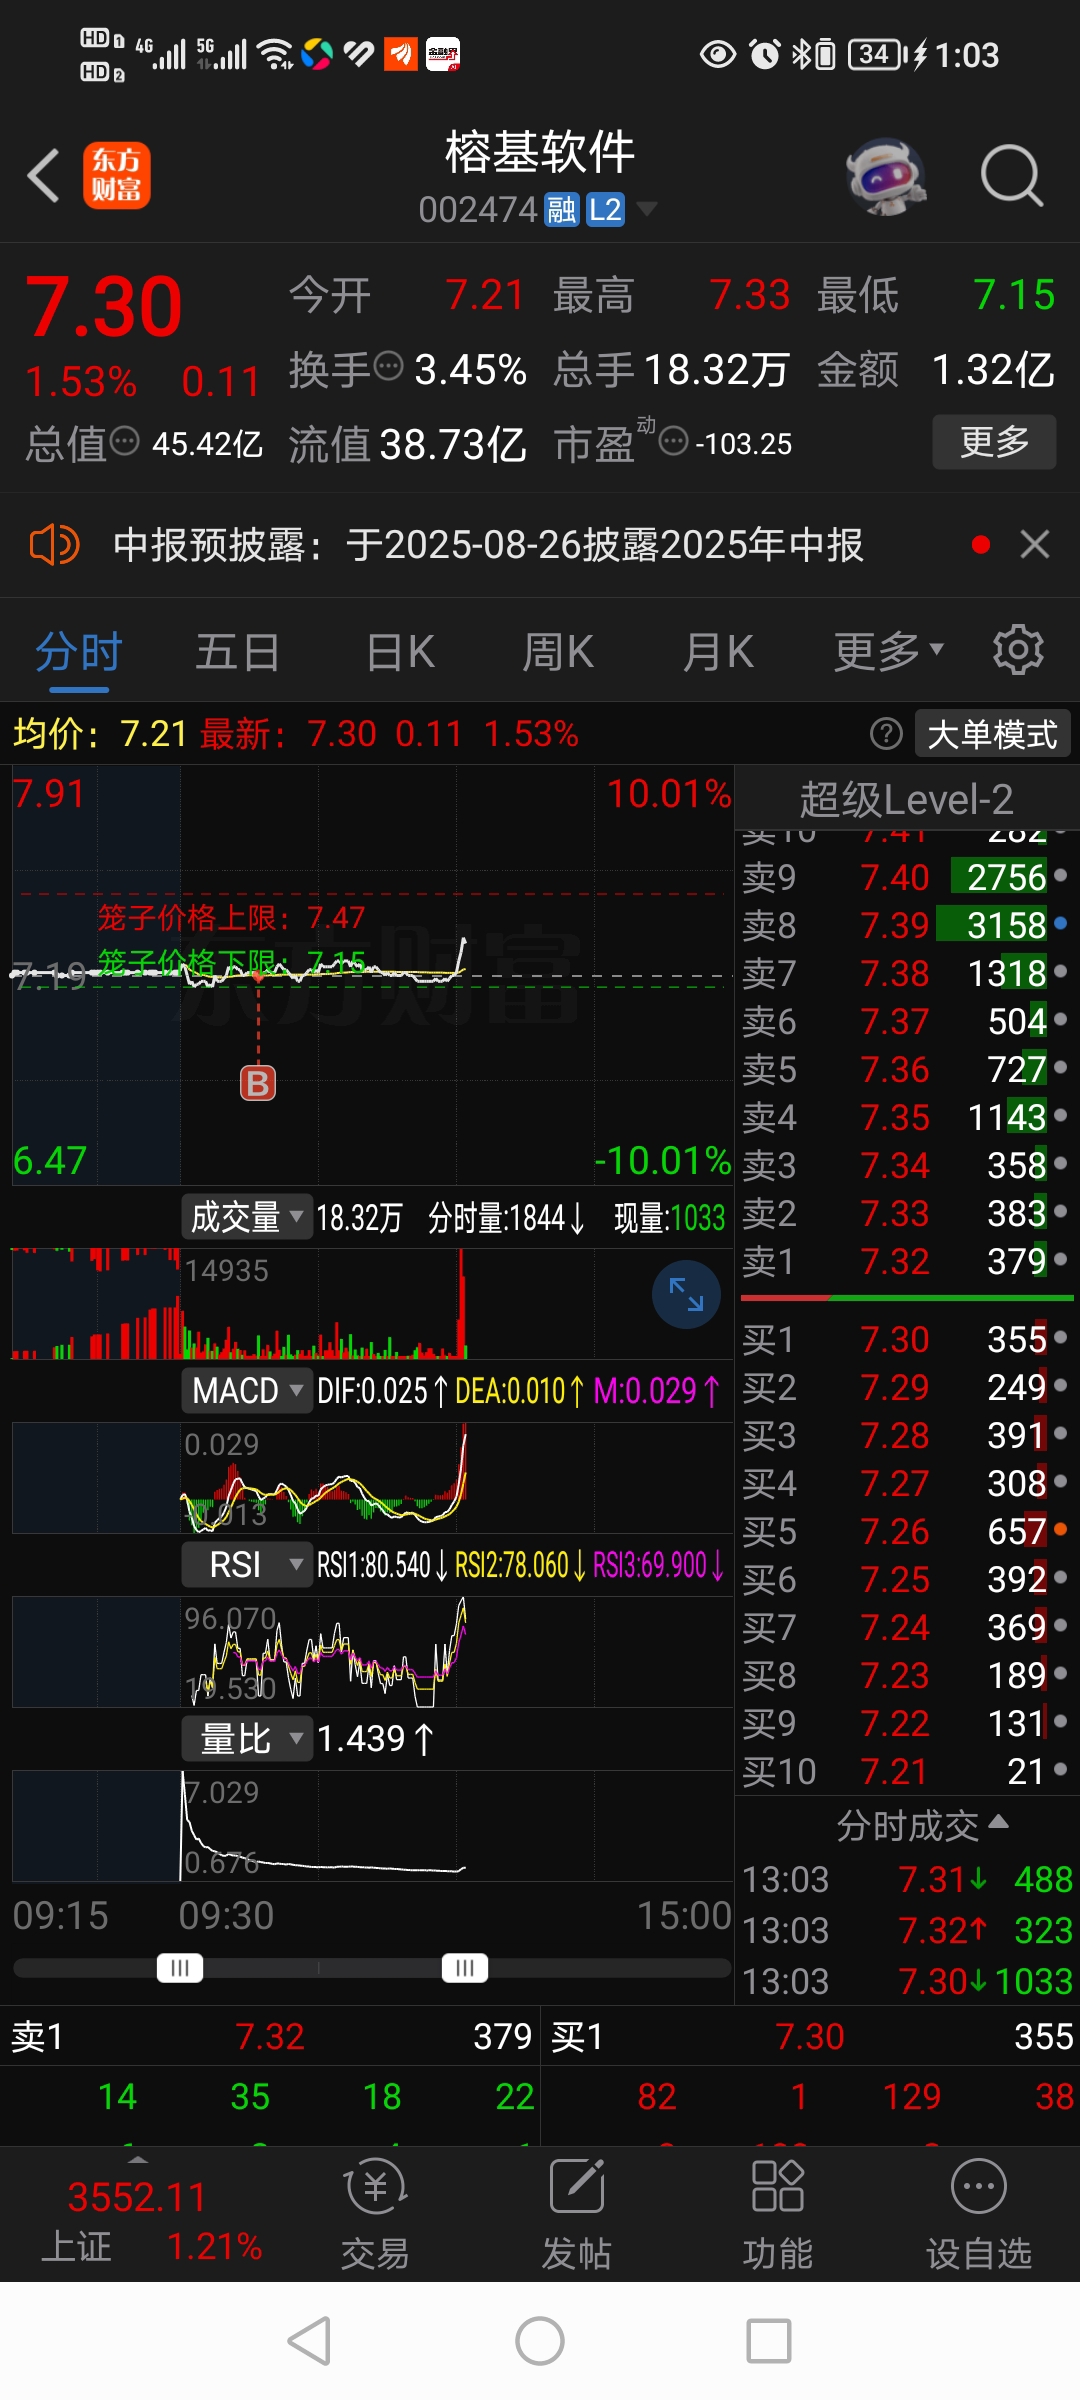
Task: Switch to the 日K tab
Action: [x=400, y=651]
